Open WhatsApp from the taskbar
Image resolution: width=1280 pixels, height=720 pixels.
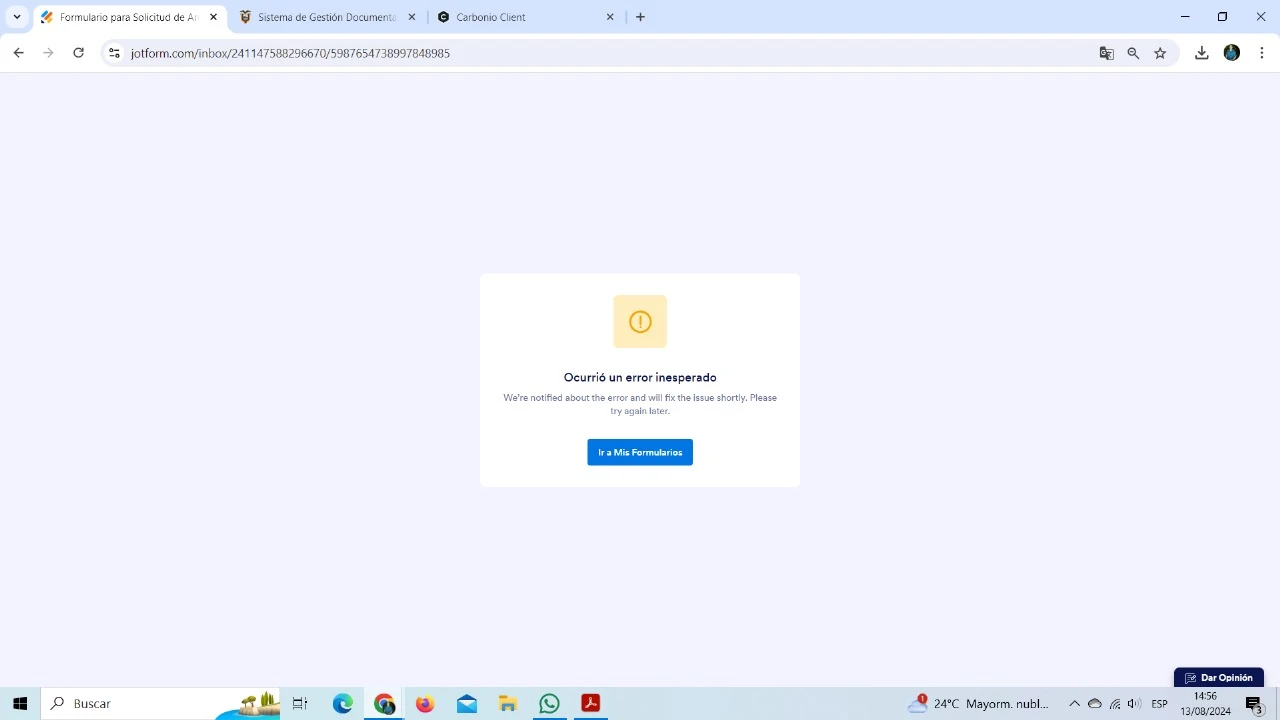click(x=549, y=703)
